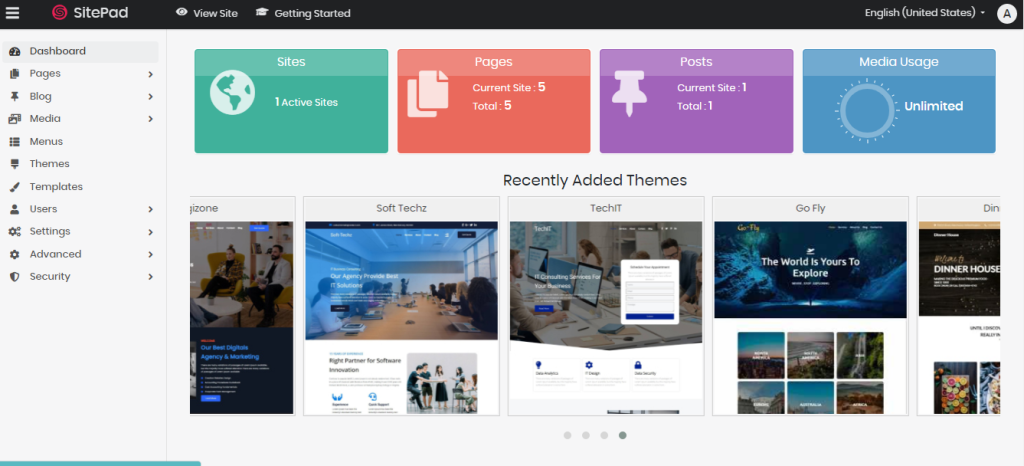Screen dimensions: 1024x466
Task: Click the Users person icon in sidebar
Action: tap(14, 209)
